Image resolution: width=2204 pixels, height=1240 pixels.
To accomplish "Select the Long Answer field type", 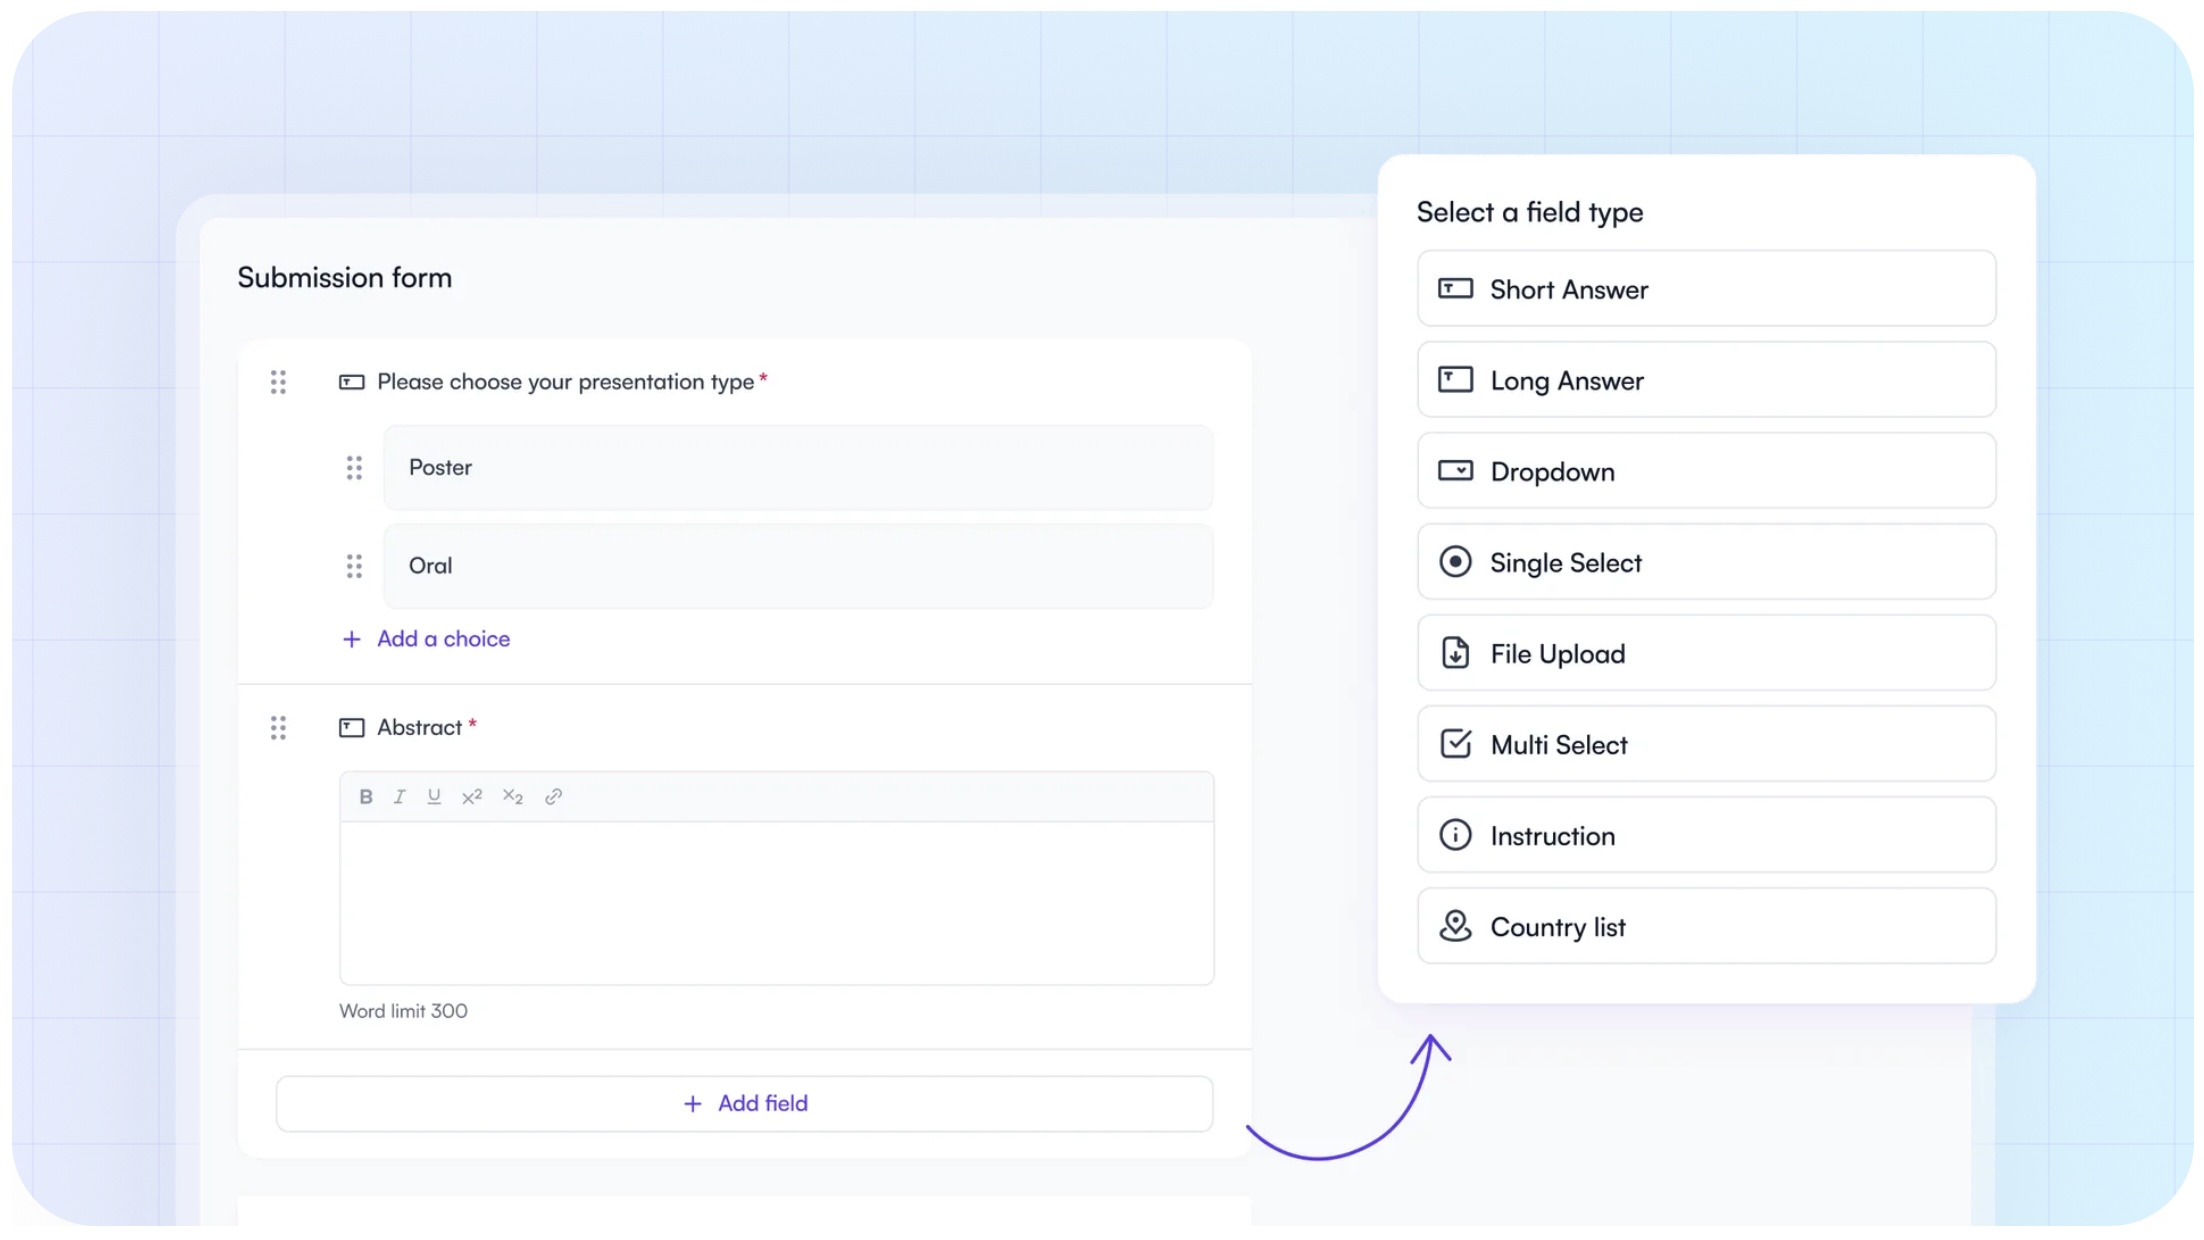I will [x=1705, y=380].
